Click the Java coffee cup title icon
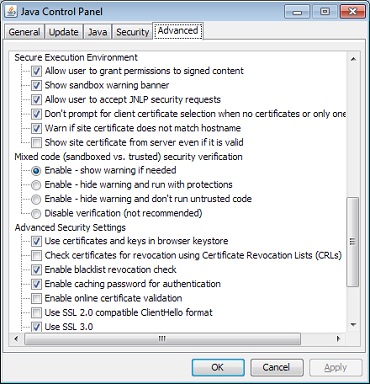Viewport: 370px width, 384px height. 11,12
